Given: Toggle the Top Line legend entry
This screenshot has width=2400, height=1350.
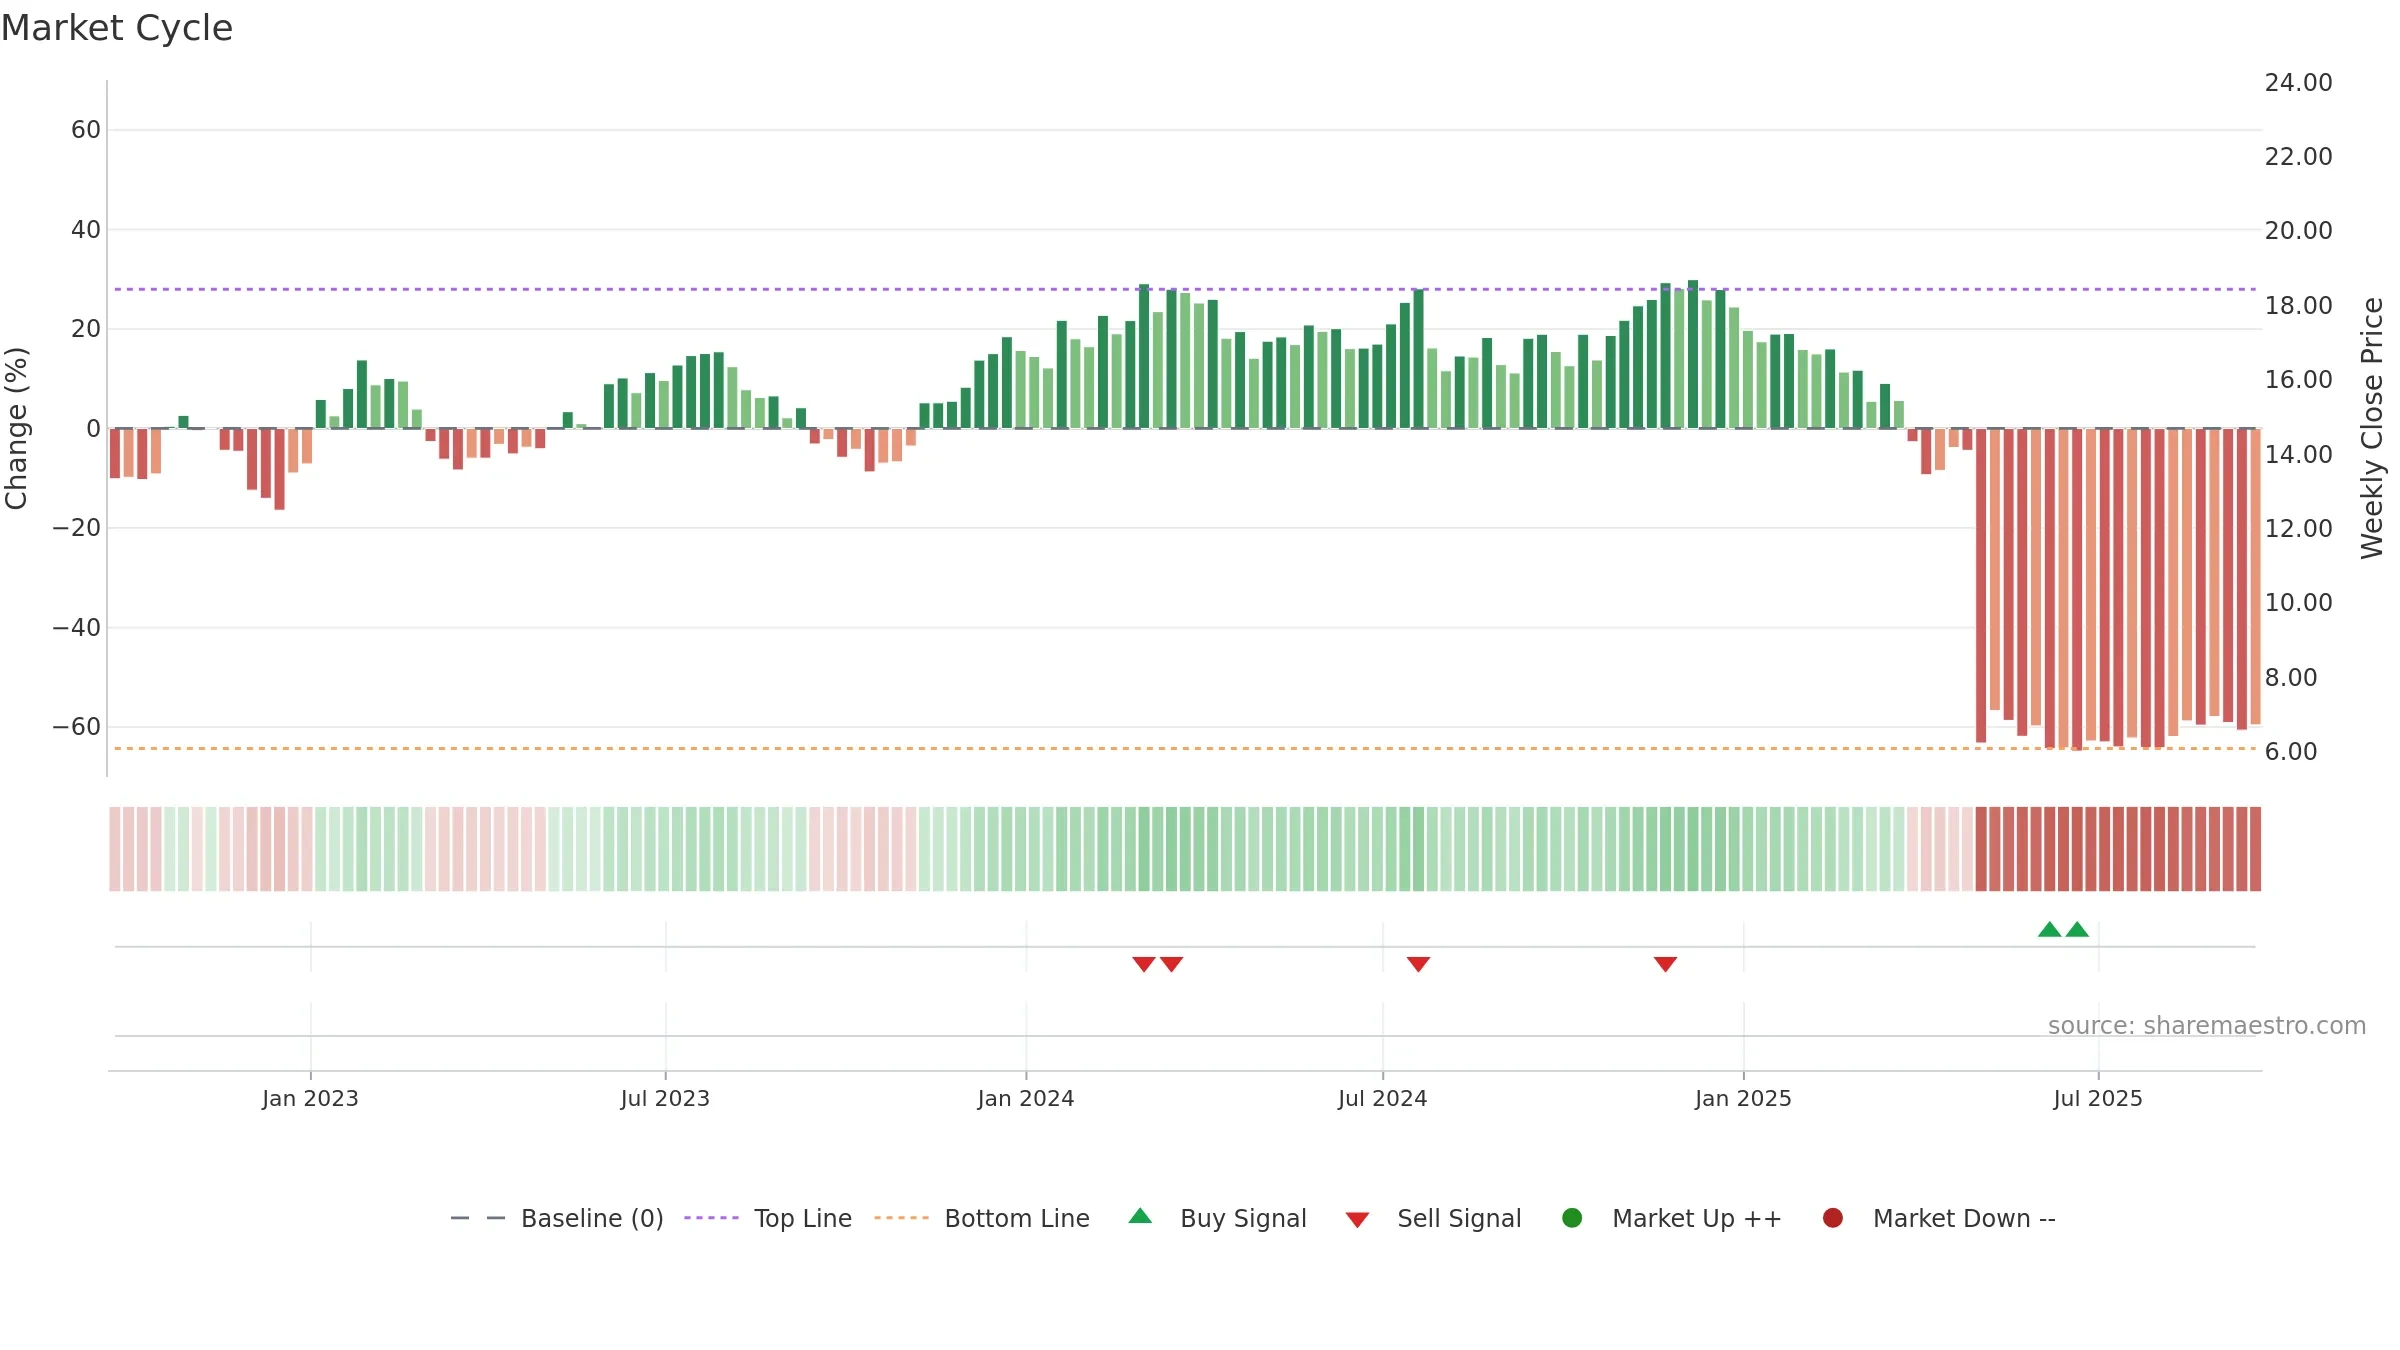Looking at the screenshot, I should tap(768, 1218).
